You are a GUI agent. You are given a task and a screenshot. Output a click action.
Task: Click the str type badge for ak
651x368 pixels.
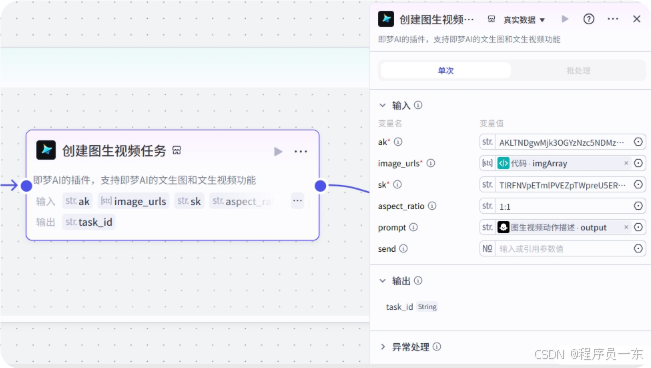[487, 142]
